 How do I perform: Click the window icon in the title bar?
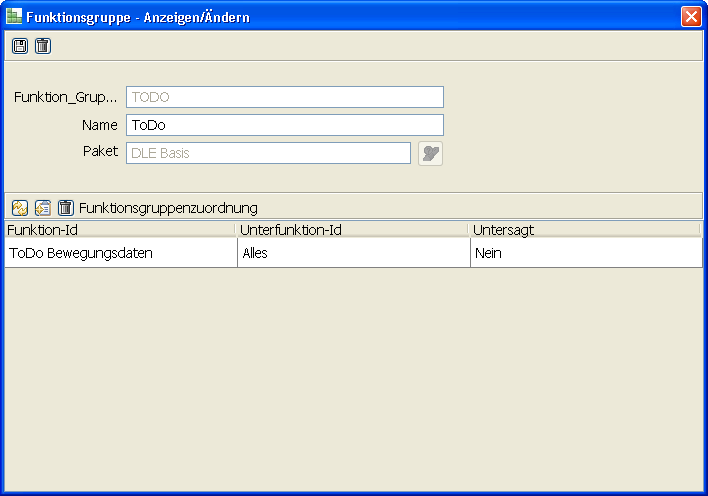tap(14, 17)
